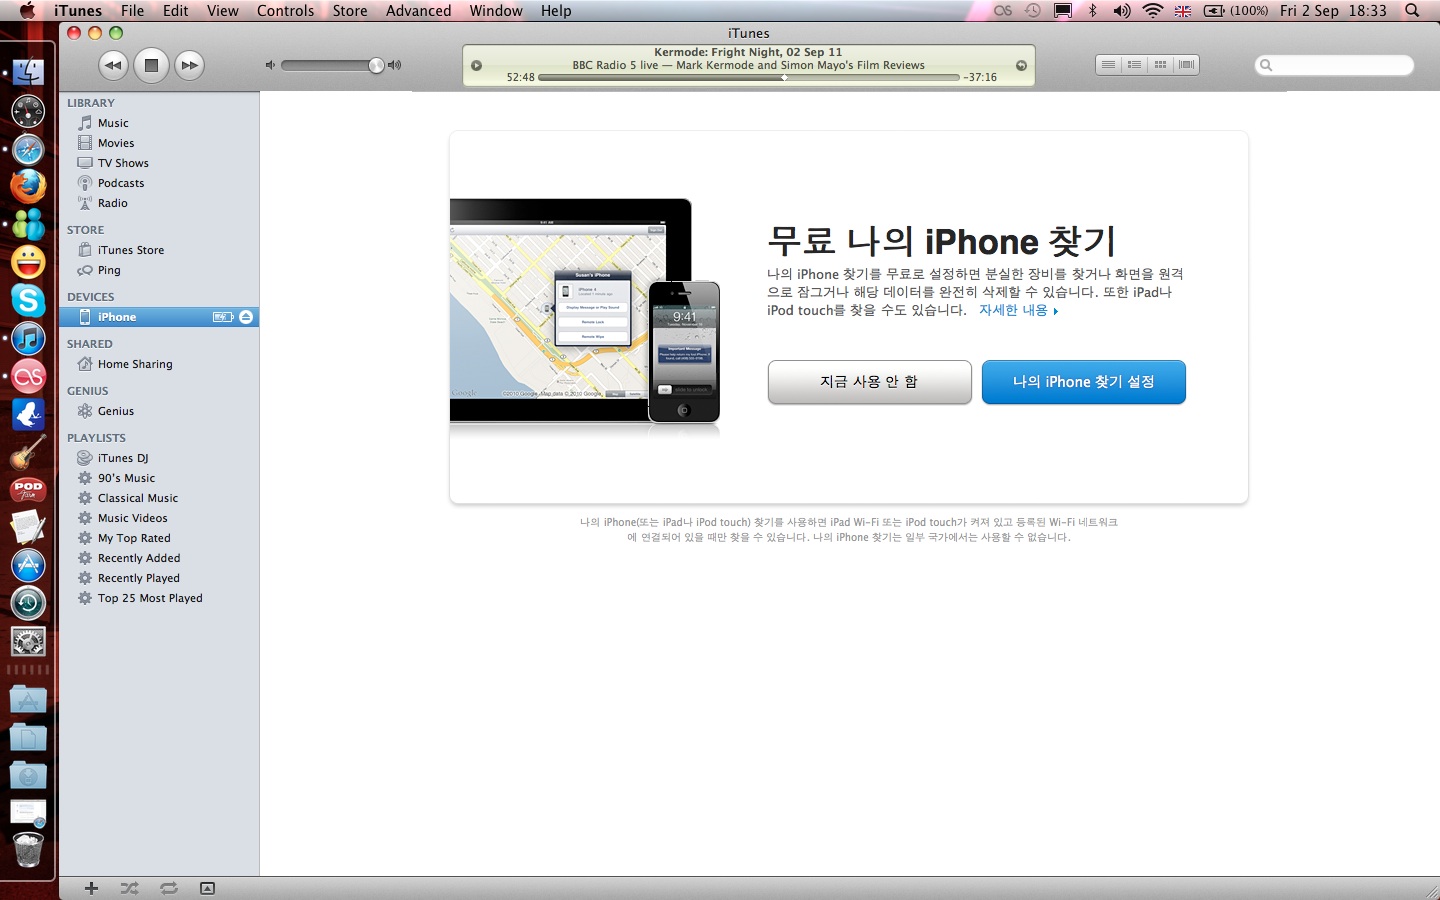Open the Store menu

coord(350,11)
